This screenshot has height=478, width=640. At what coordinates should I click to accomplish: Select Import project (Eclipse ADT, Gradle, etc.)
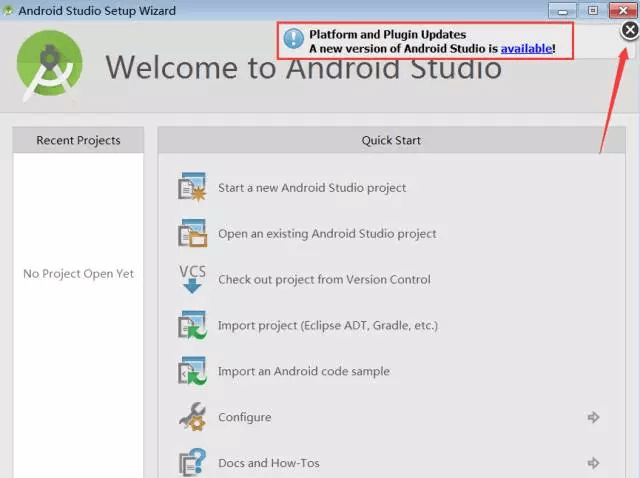coord(328,325)
